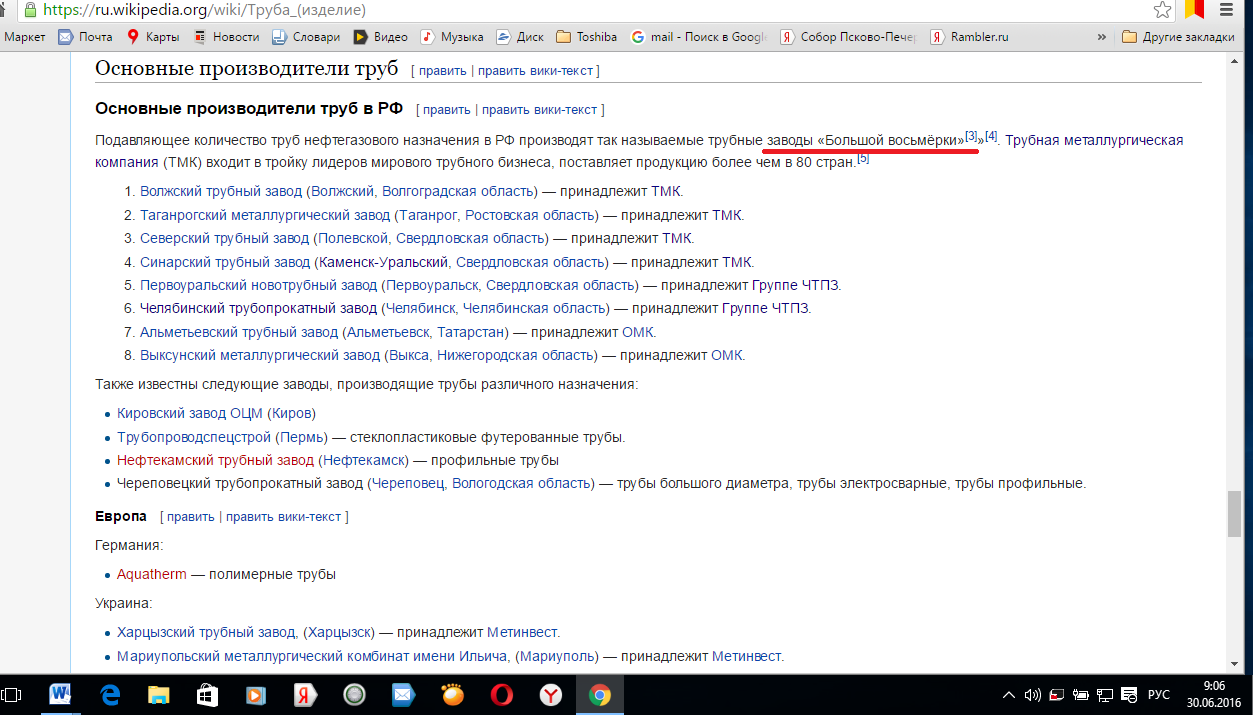Click the ОМК link in the Альметьевский row
The image size is (1253, 715).
[638, 332]
